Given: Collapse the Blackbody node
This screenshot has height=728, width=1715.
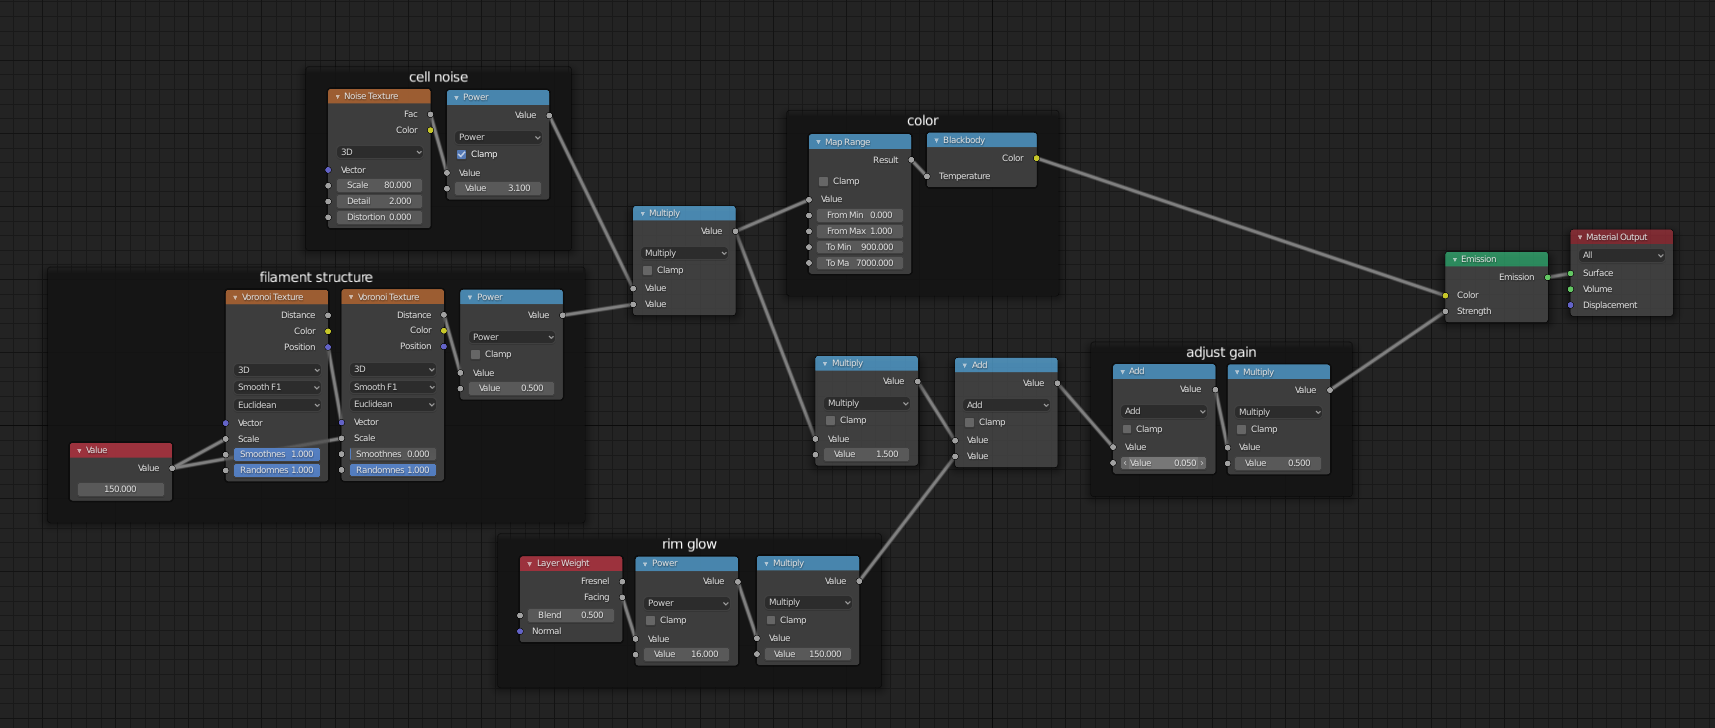Looking at the screenshot, I should 936,141.
